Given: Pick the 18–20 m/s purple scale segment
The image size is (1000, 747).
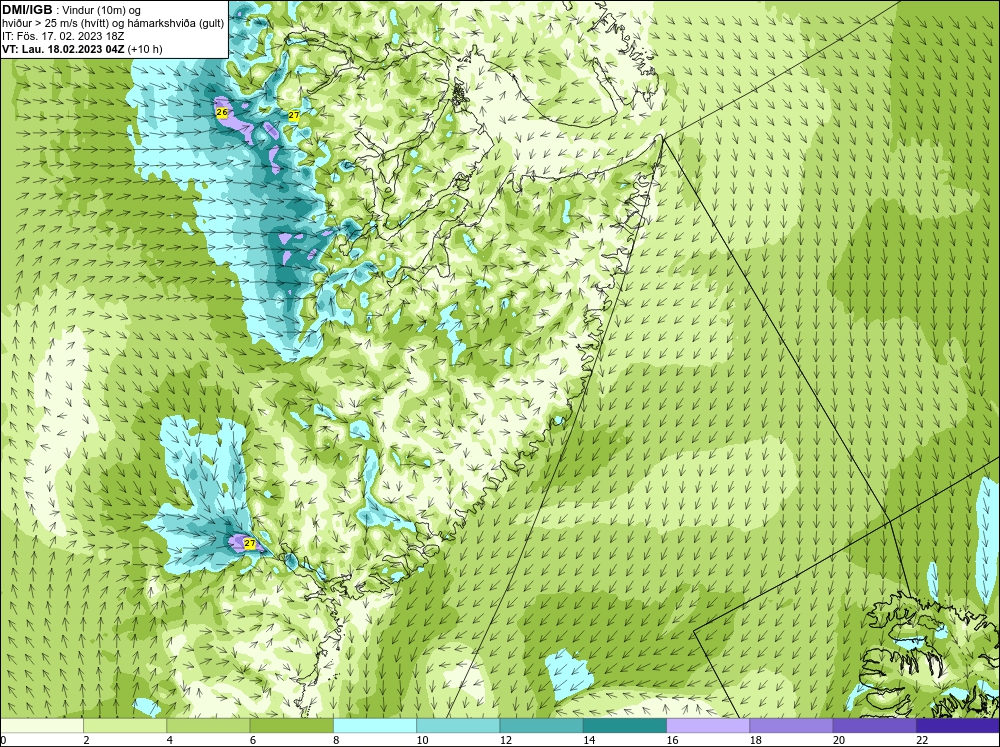Looking at the screenshot, I should 791,726.
